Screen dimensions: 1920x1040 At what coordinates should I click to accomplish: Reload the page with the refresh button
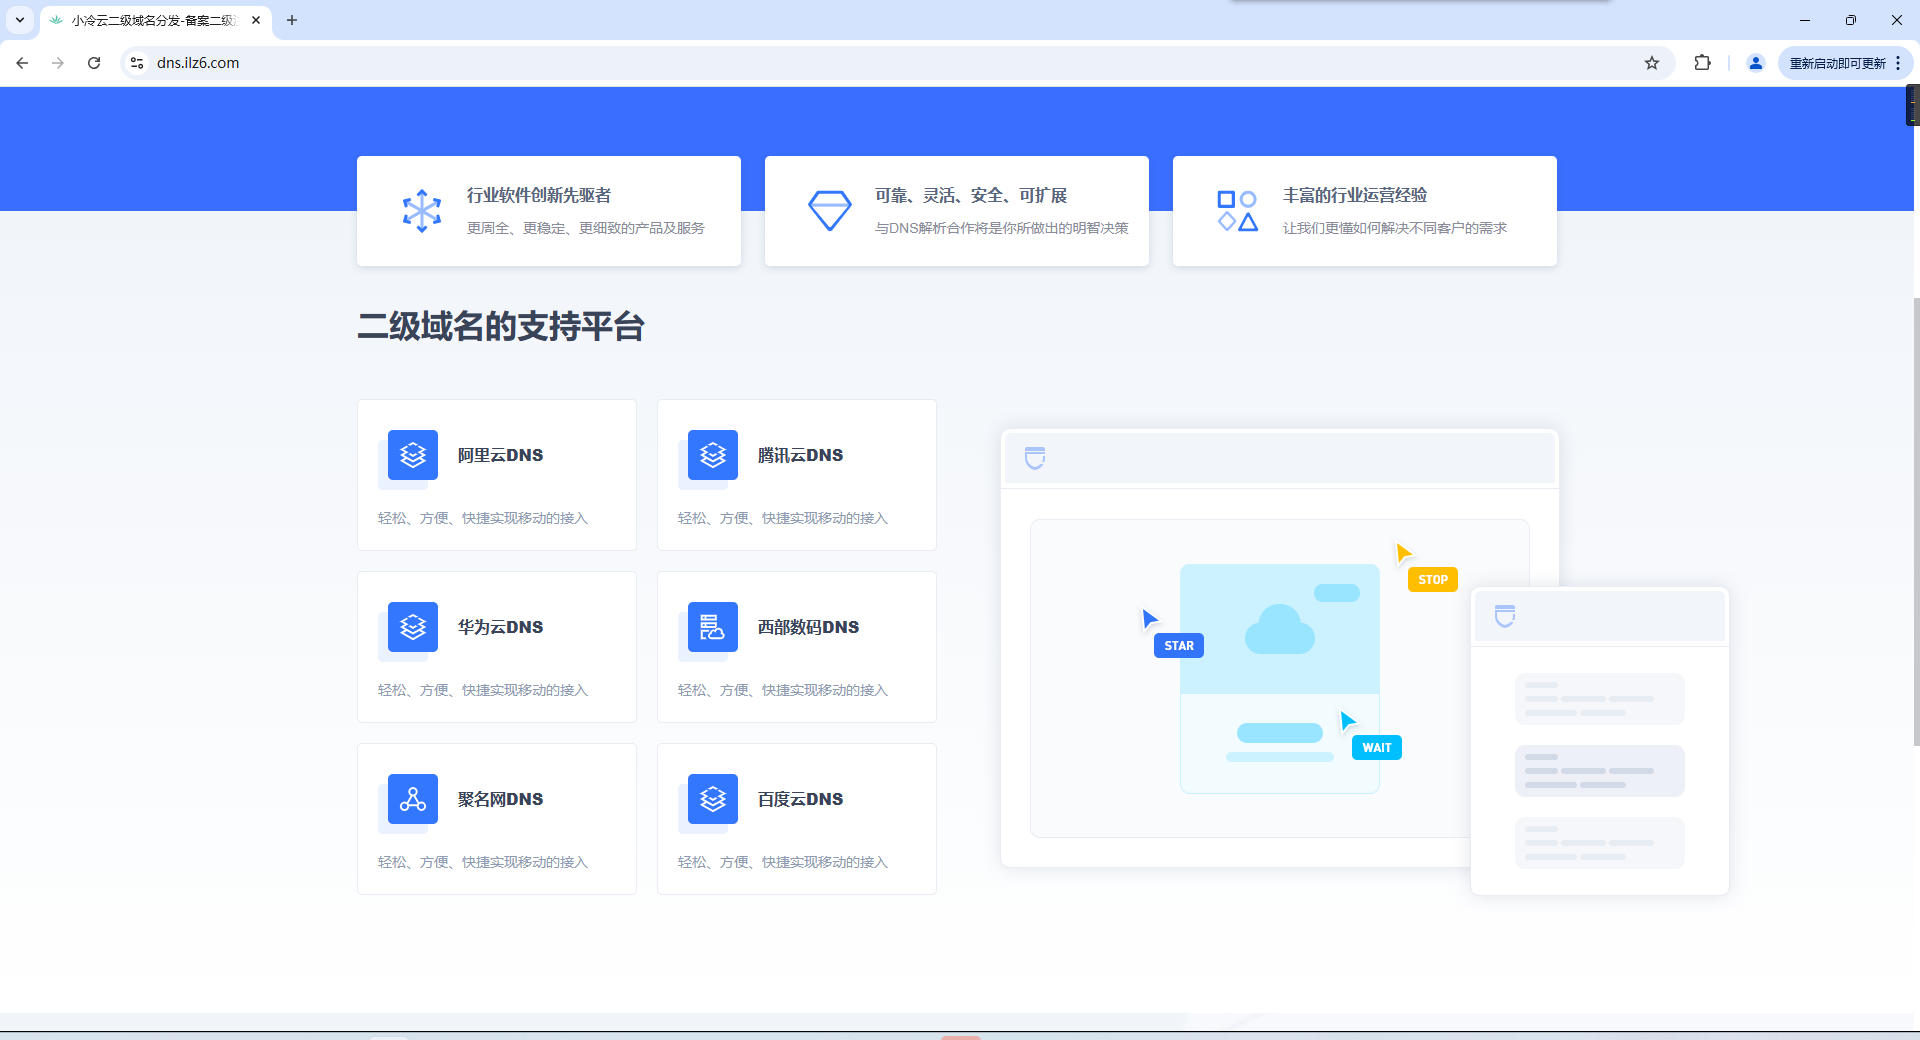(x=94, y=63)
